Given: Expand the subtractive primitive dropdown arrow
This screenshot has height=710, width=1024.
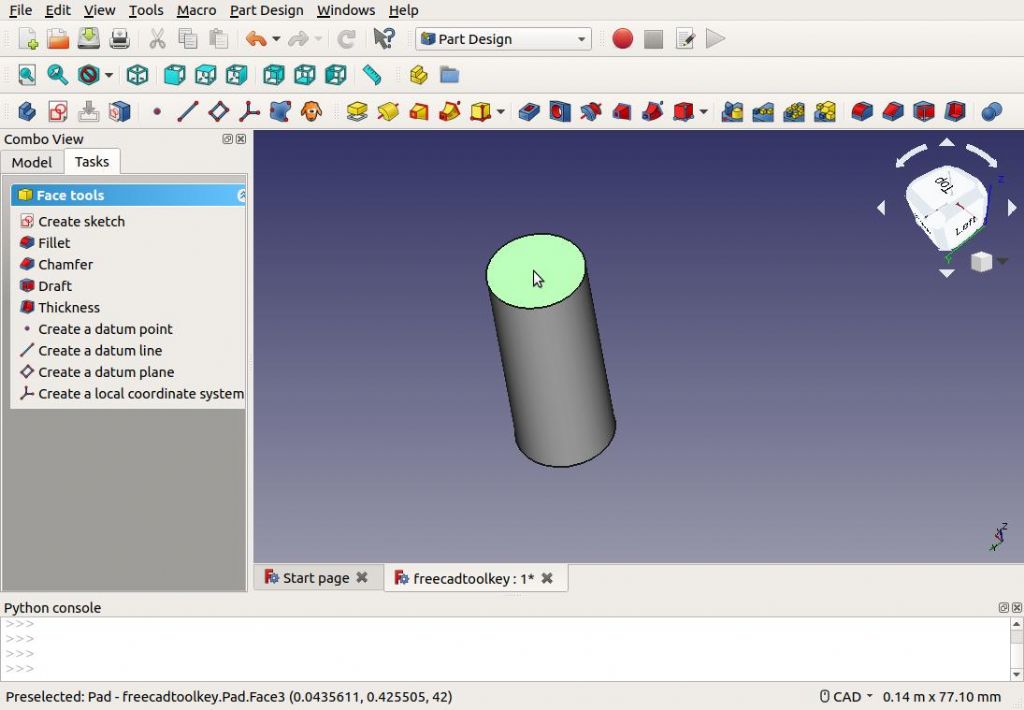Looking at the screenshot, I should 703,112.
